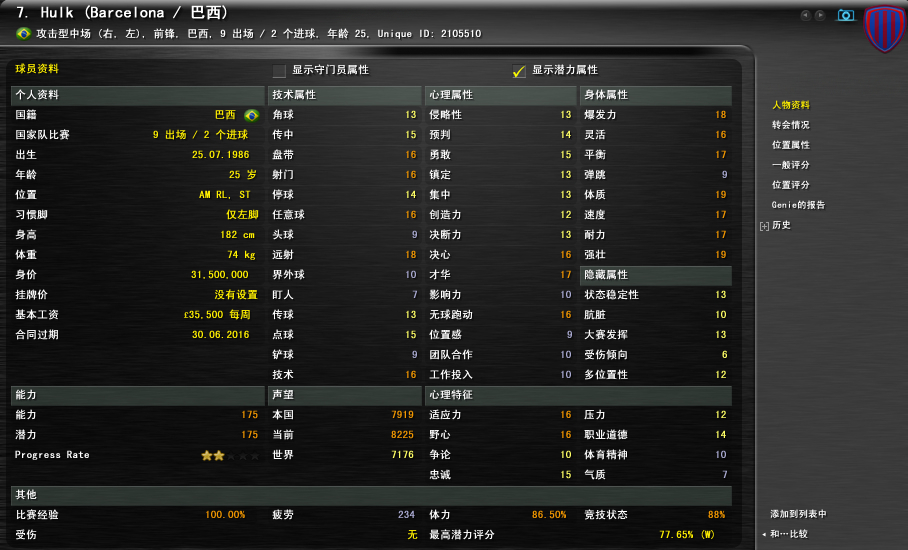Click the Barcelona club crest
This screenshot has width=908, height=550.
click(884, 28)
